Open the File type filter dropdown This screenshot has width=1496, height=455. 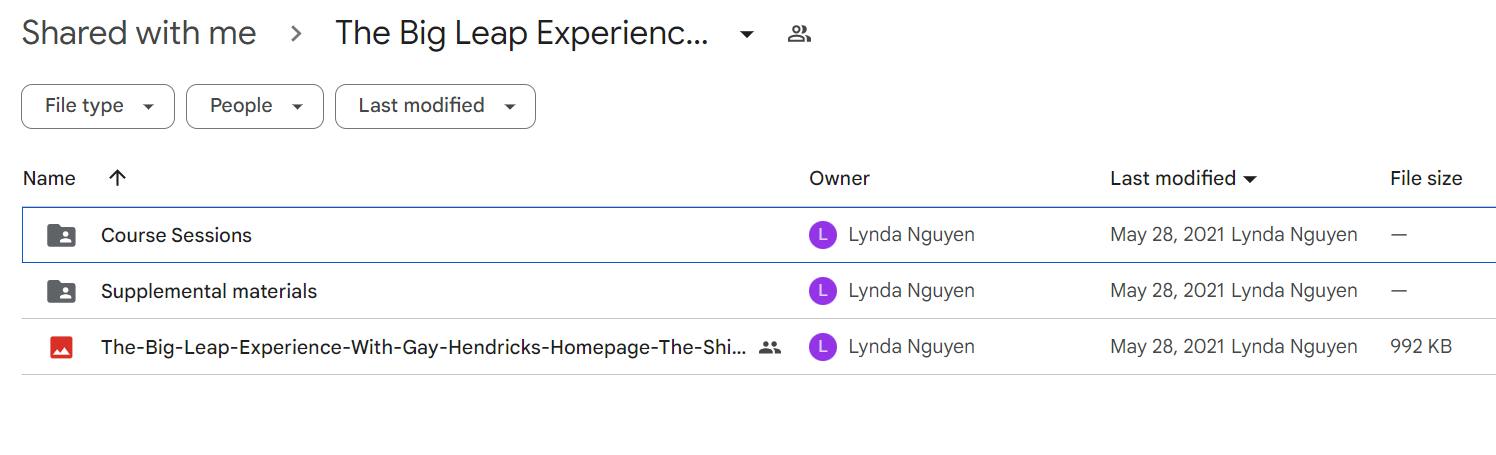pos(98,106)
